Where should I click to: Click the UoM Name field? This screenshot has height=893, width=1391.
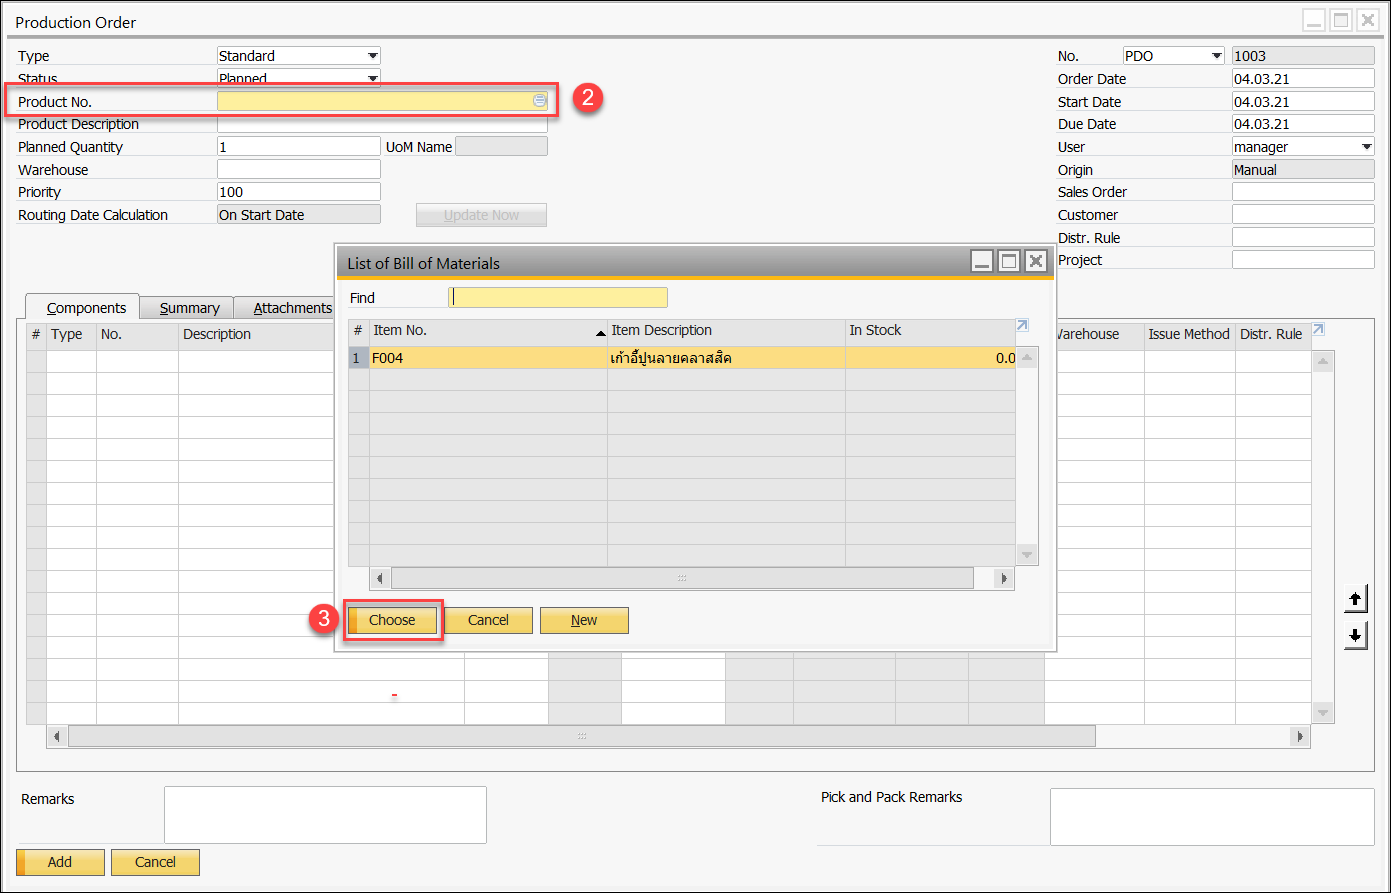coord(501,146)
